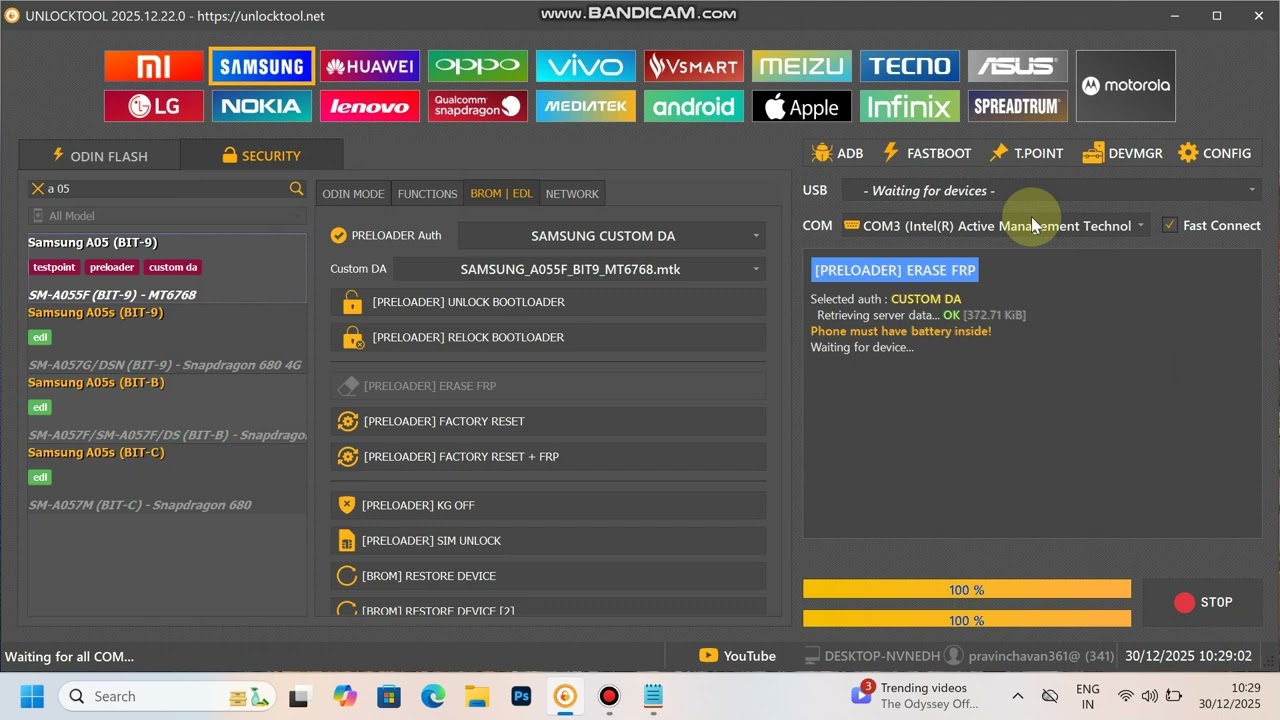Screen dimensions: 1280x720
Task: Run PRELOADER KG OFF
Action: (x=548, y=505)
